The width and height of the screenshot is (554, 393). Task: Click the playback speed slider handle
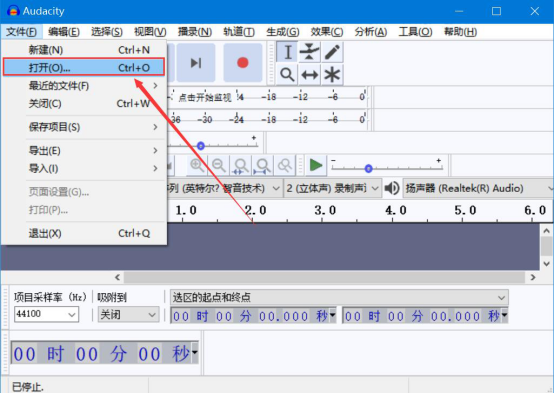click(x=369, y=169)
